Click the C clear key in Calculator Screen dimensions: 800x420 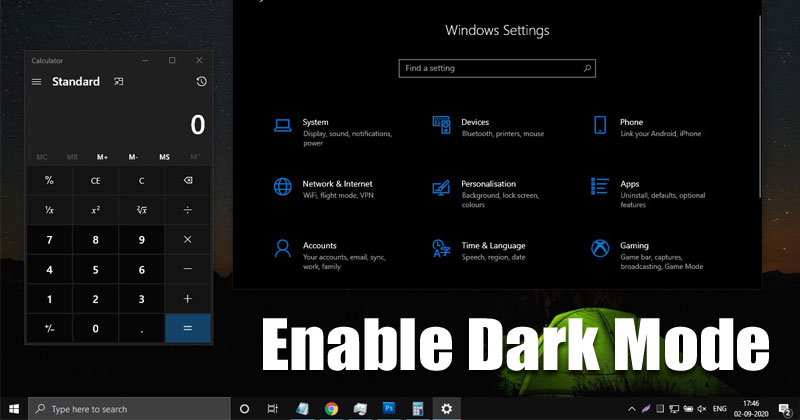pos(141,180)
